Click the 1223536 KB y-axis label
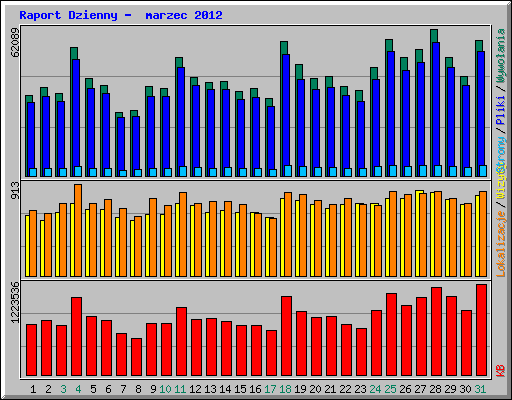 pos(15,302)
